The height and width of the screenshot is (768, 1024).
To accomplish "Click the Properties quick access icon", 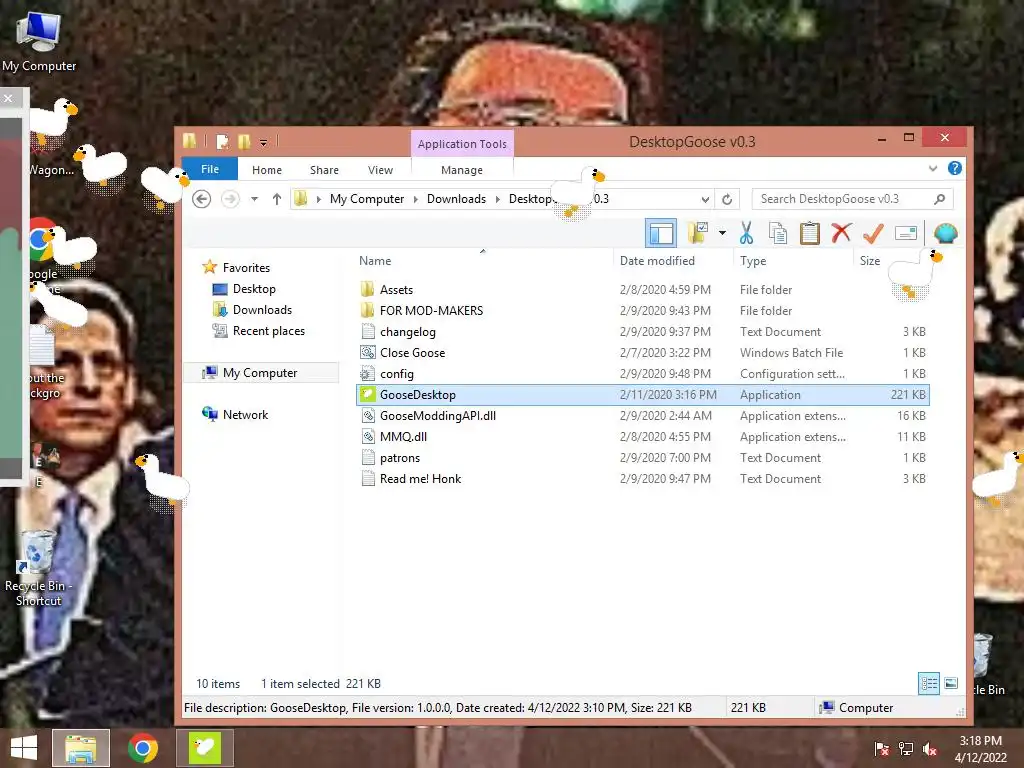I will tap(223, 141).
